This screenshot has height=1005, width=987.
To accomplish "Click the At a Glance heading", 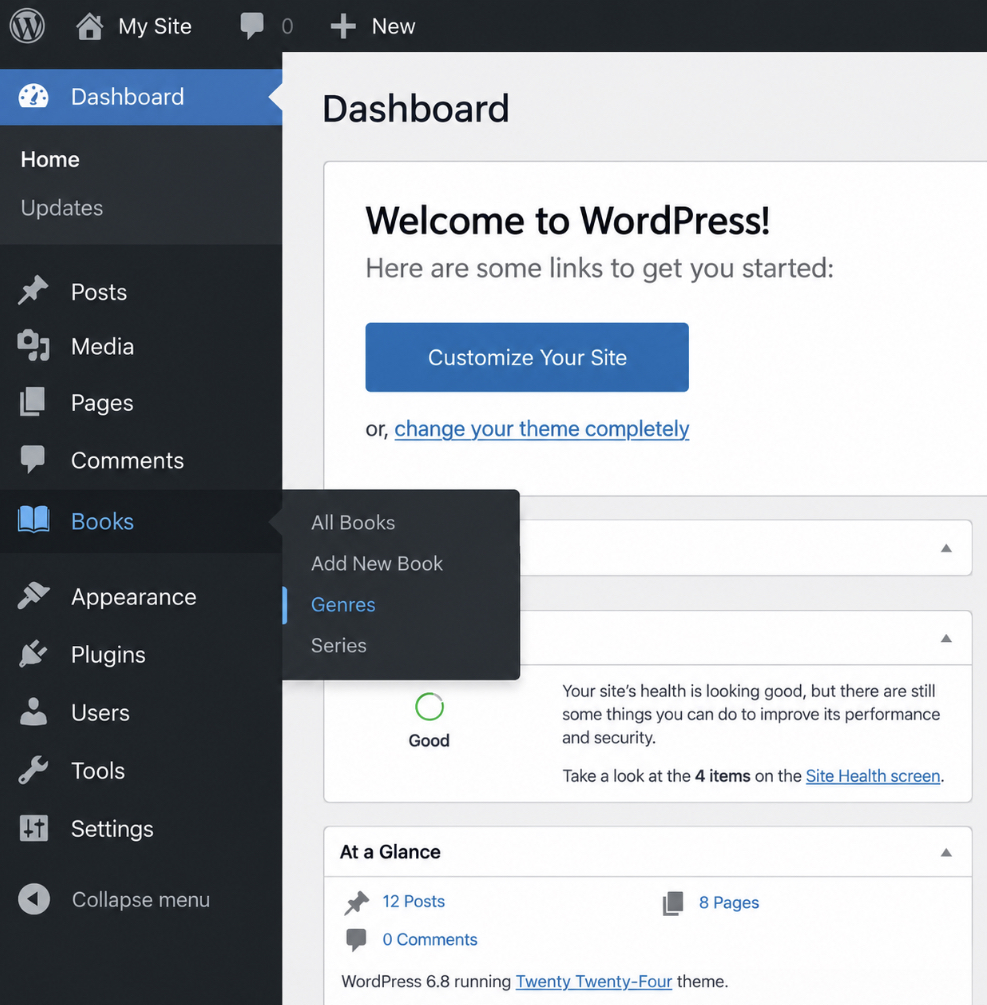I will (390, 852).
